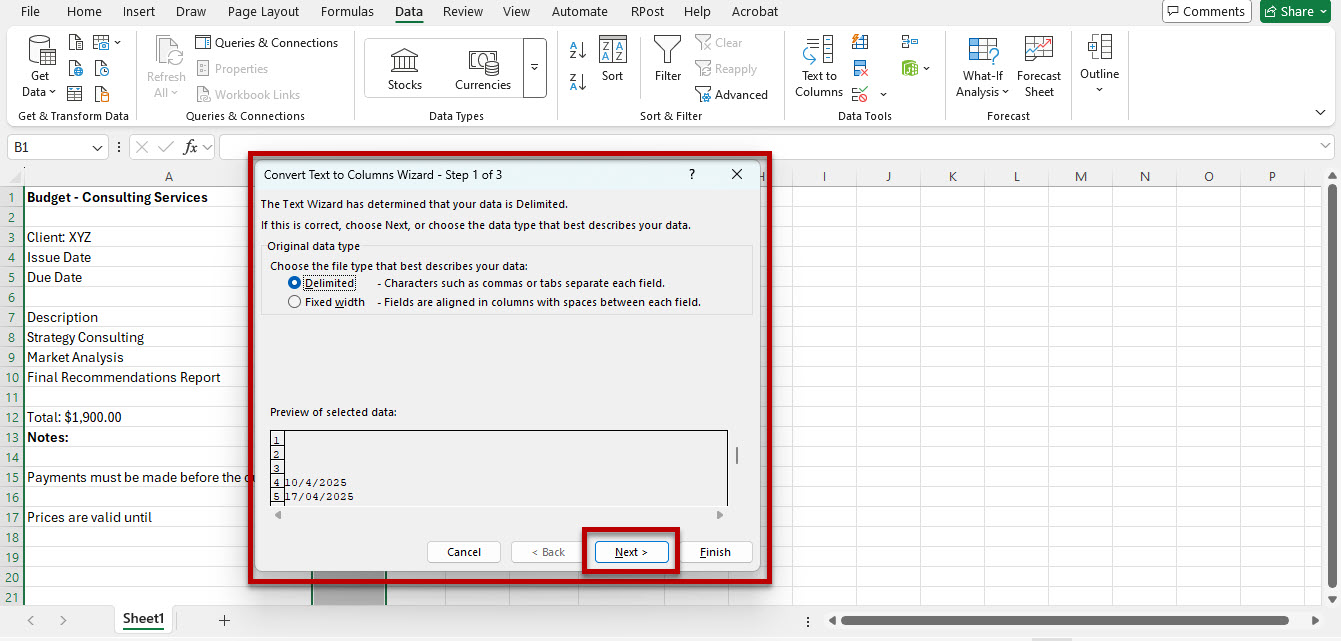Screen dimensions: 1341x641
Task: Open the custom Sort dialog
Action: [612, 60]
